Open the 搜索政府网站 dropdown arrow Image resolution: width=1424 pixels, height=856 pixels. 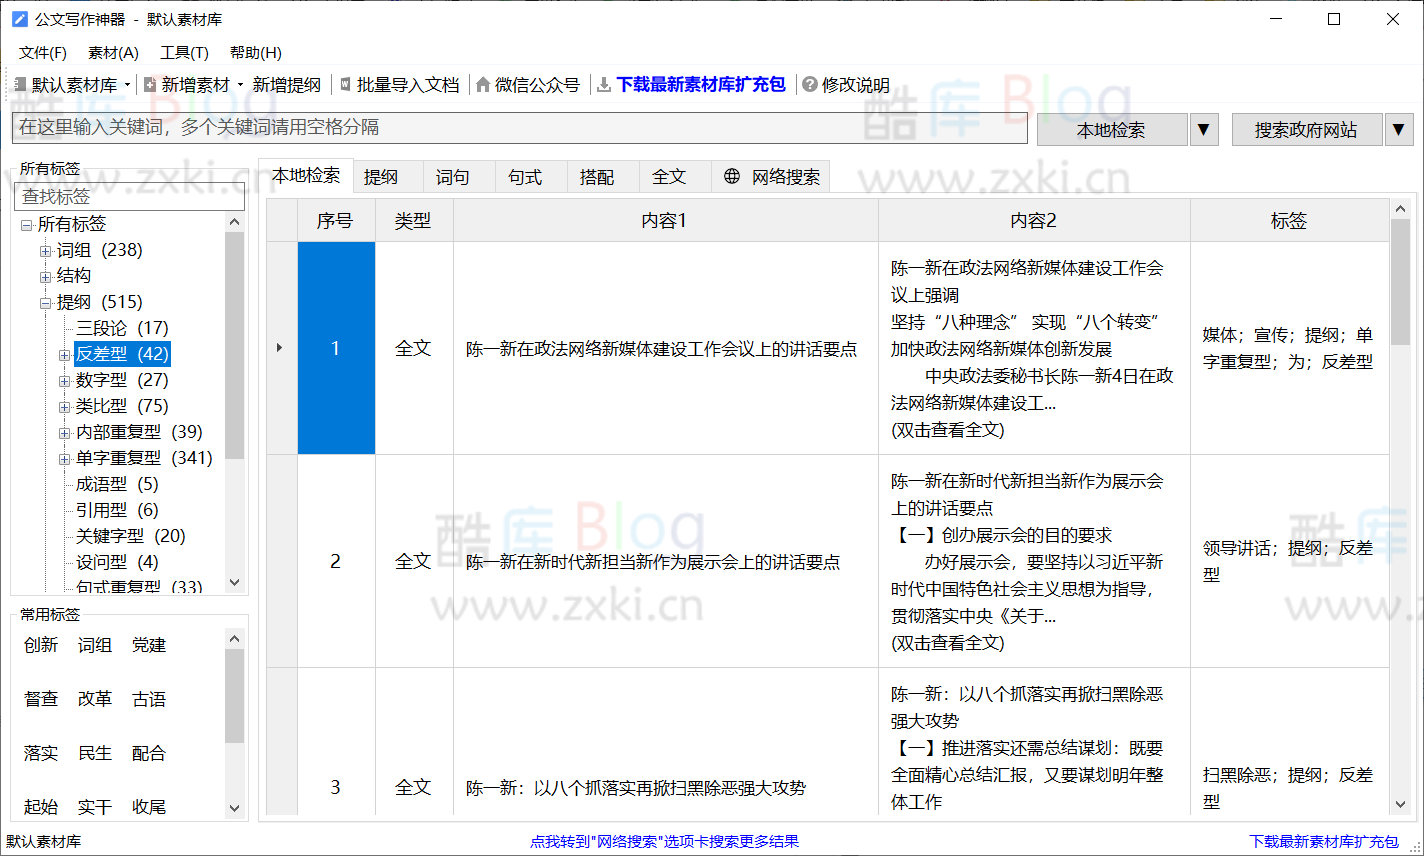pyautogui.click(x=1398, y=128)
